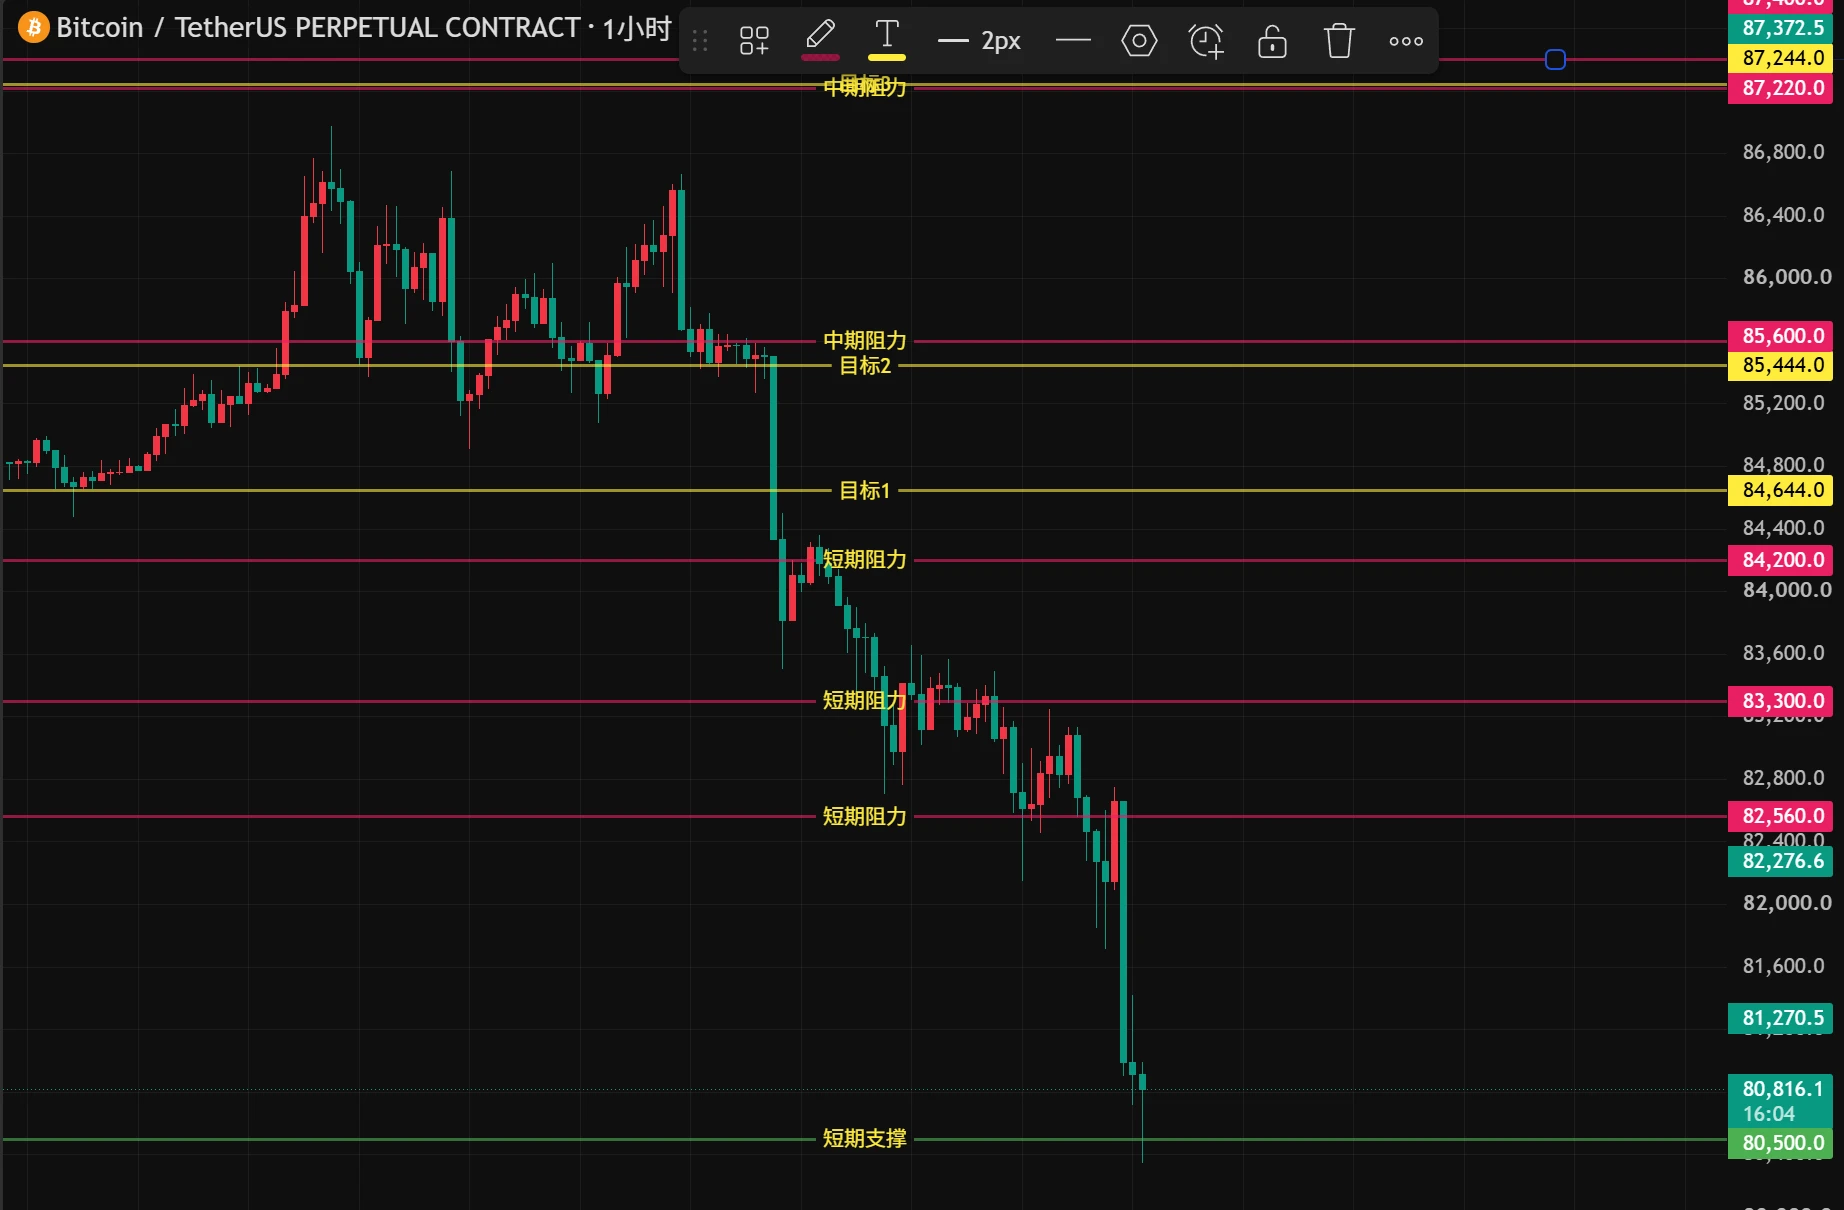1844x1210 pixels.
Task: Select the line anchor handle square
Action: pos(1555,60)
